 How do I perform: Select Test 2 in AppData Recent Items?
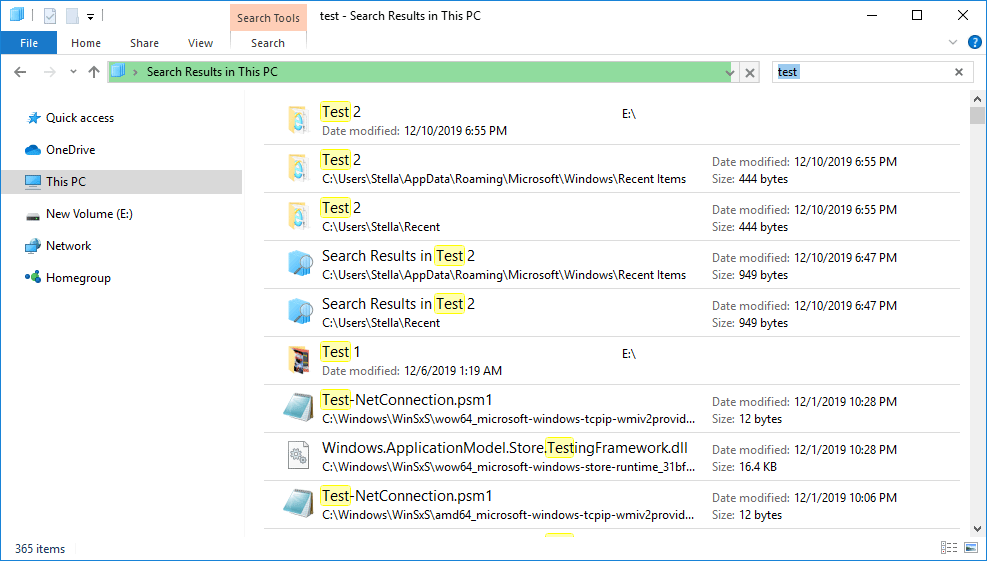[341, 160]
